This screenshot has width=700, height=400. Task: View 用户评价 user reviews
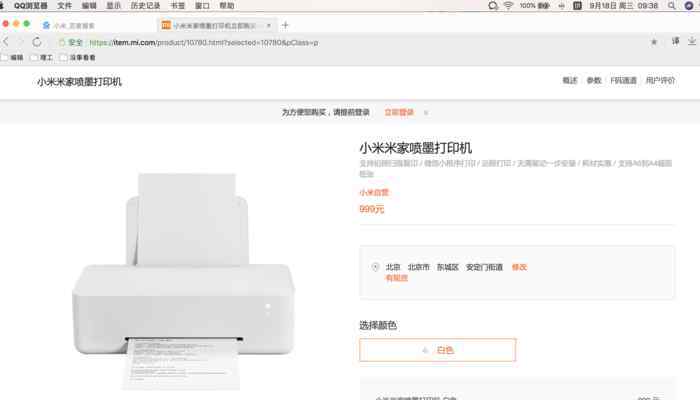pyautogui.click(x=660, y=80)
